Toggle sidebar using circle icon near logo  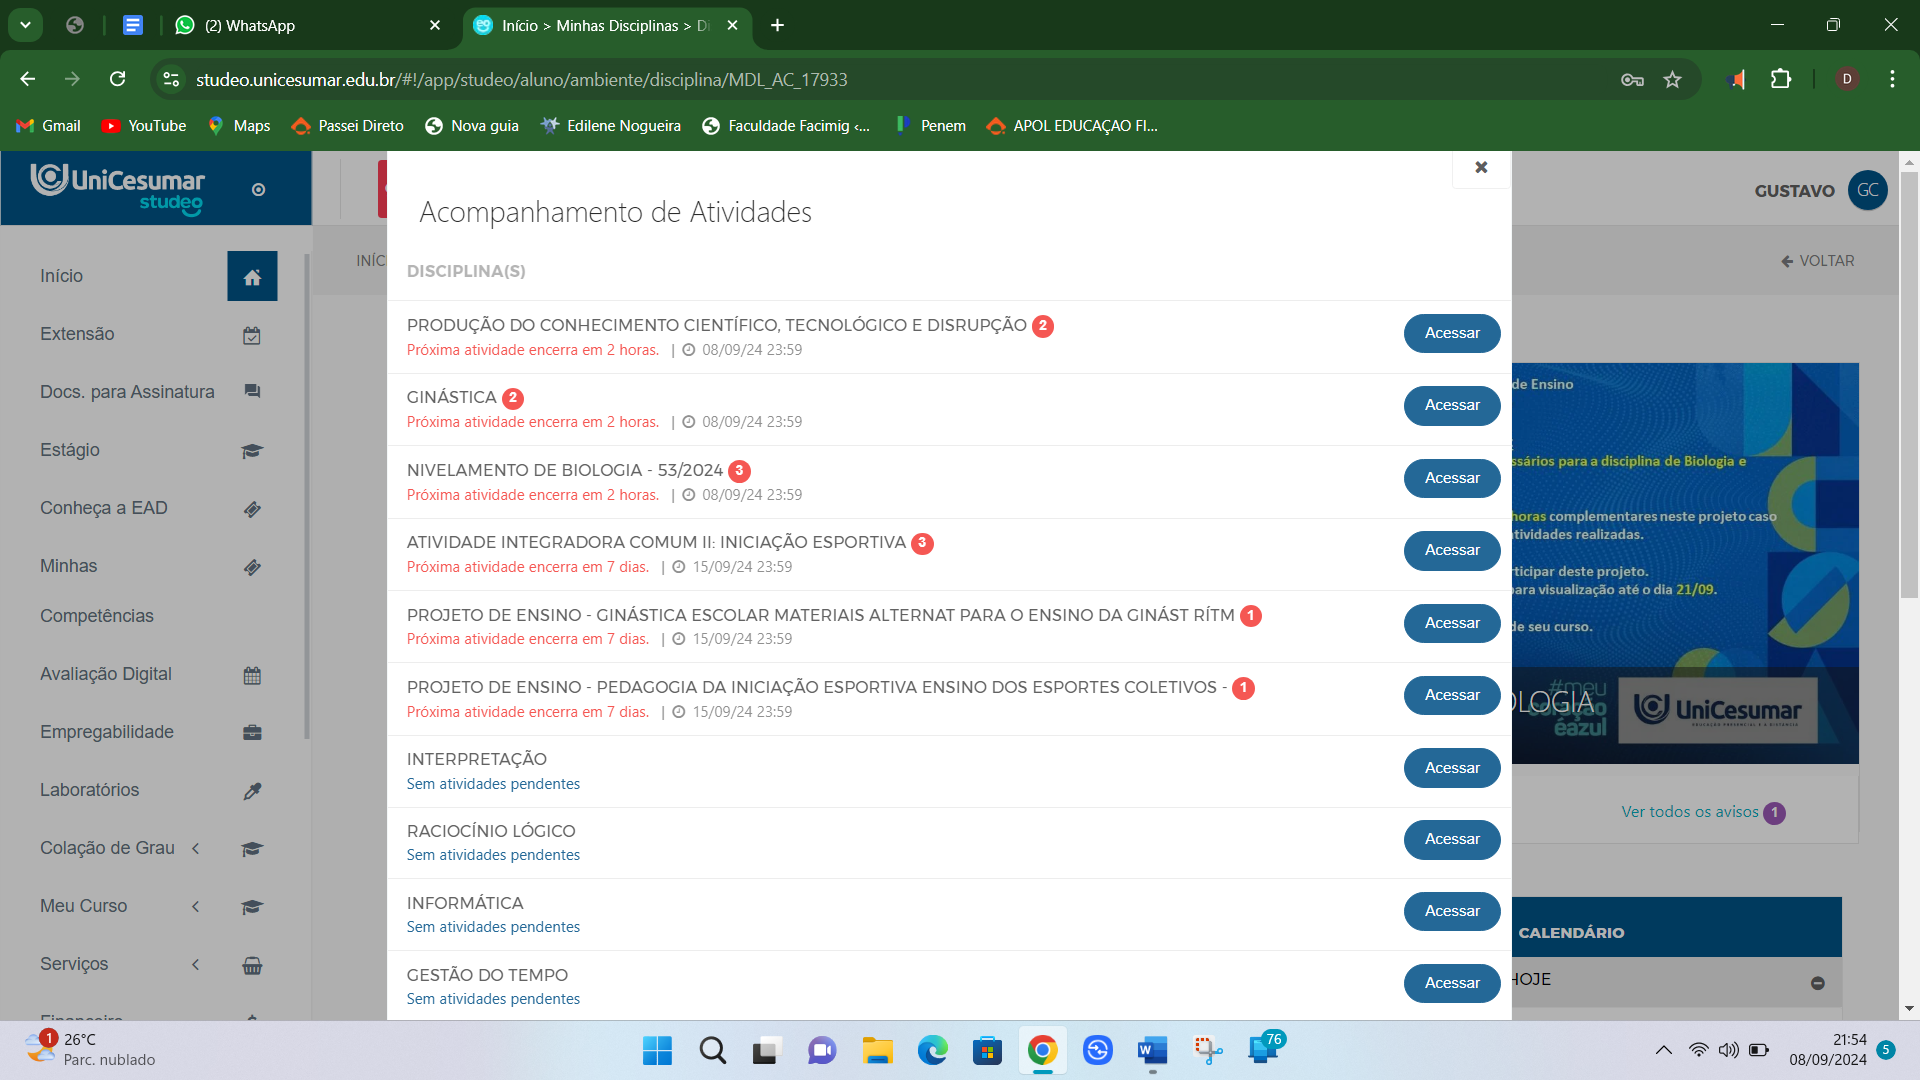[258, 190]
